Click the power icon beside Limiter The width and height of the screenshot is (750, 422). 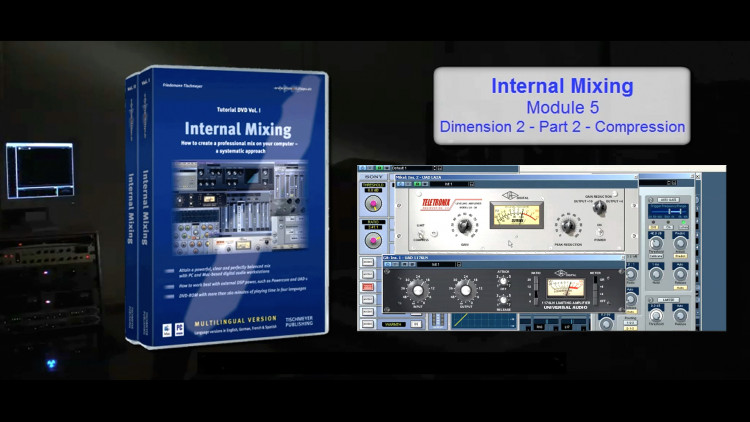[x=651, y=300]
